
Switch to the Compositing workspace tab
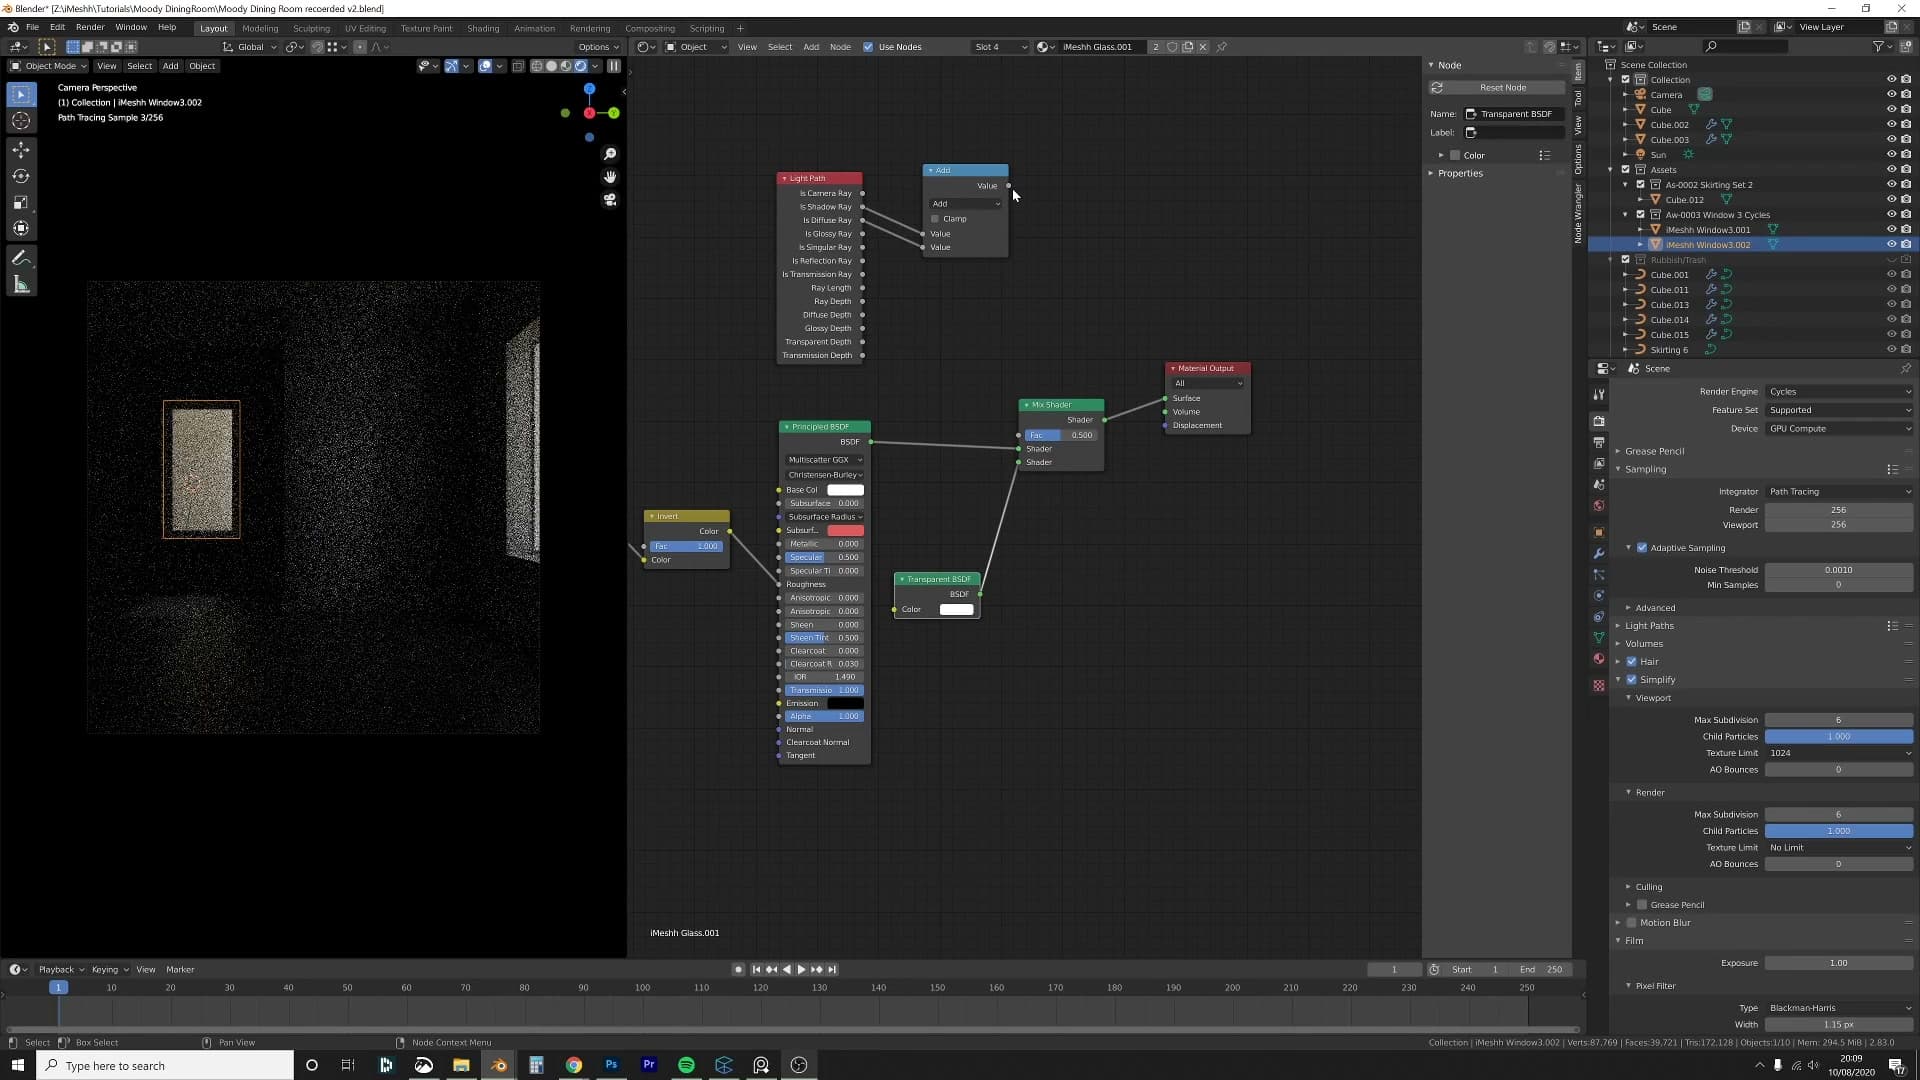650,29
